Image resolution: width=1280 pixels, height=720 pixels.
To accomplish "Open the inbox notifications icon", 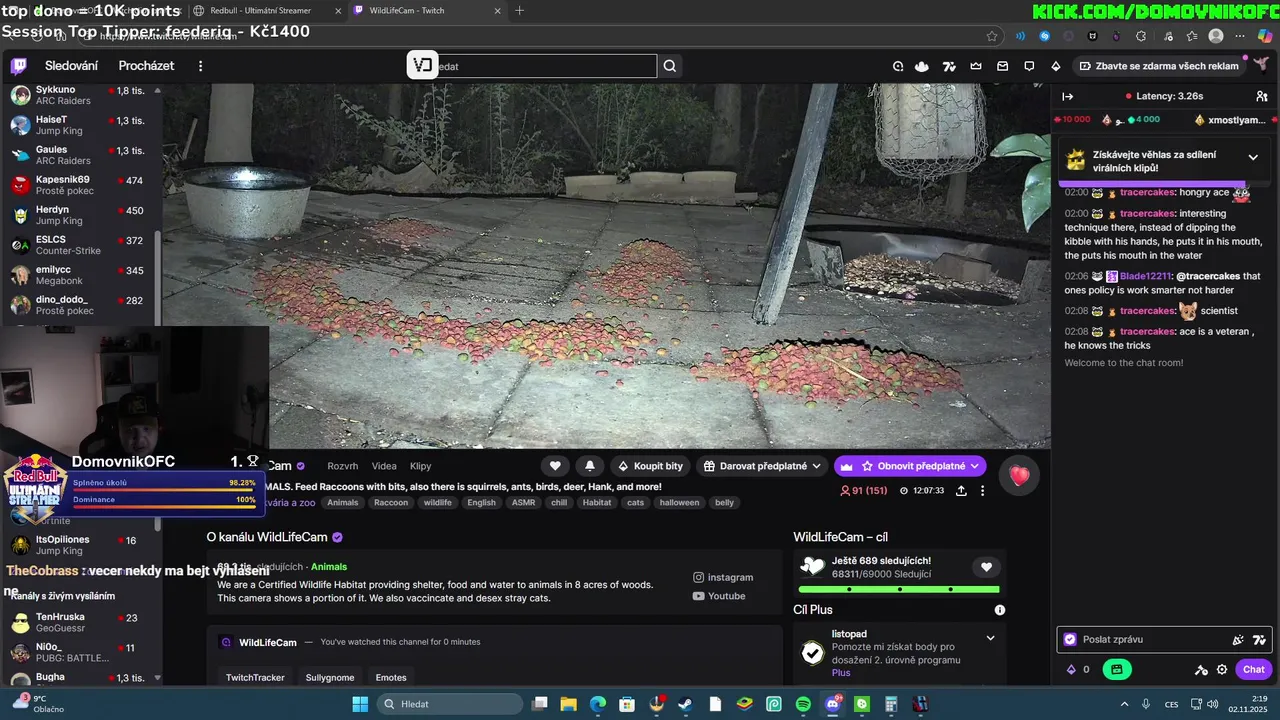I will (1002, 66).
